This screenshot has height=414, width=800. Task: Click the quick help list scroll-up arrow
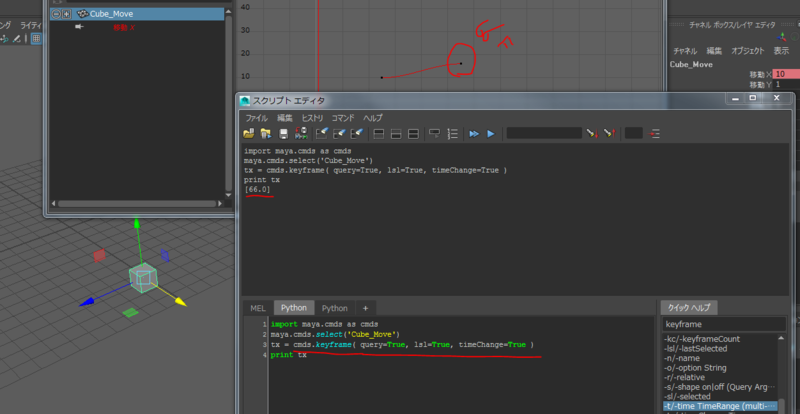point(782,338)
